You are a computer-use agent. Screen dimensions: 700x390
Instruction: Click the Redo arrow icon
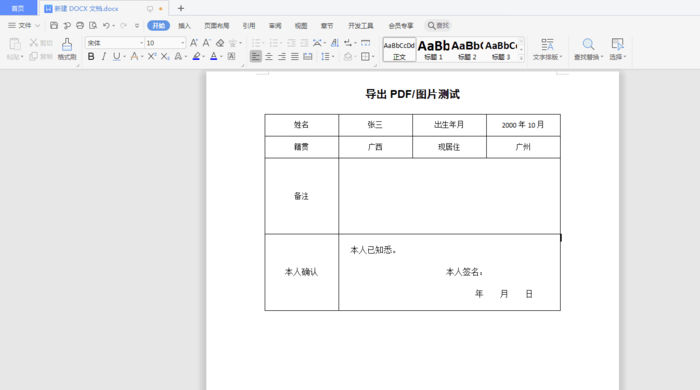(124, 25)
